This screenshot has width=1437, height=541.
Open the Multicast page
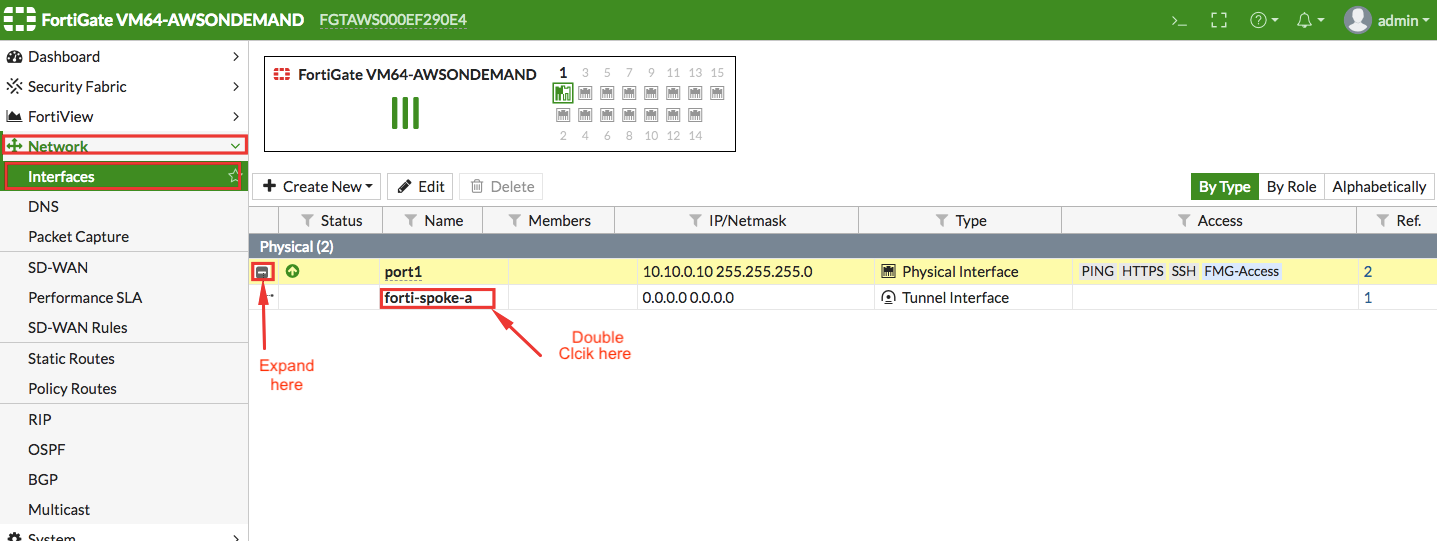pos(124,509)
